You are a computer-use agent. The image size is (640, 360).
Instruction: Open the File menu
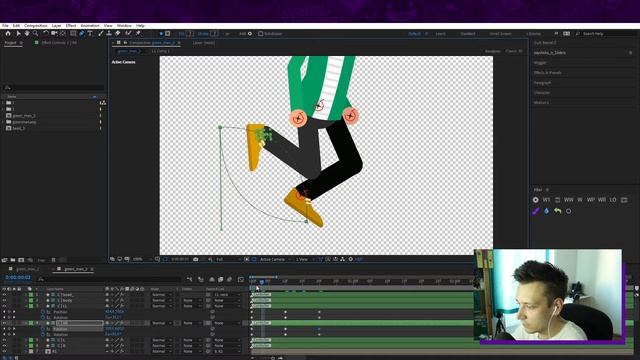pyautogui.click(x=5, y=26)
